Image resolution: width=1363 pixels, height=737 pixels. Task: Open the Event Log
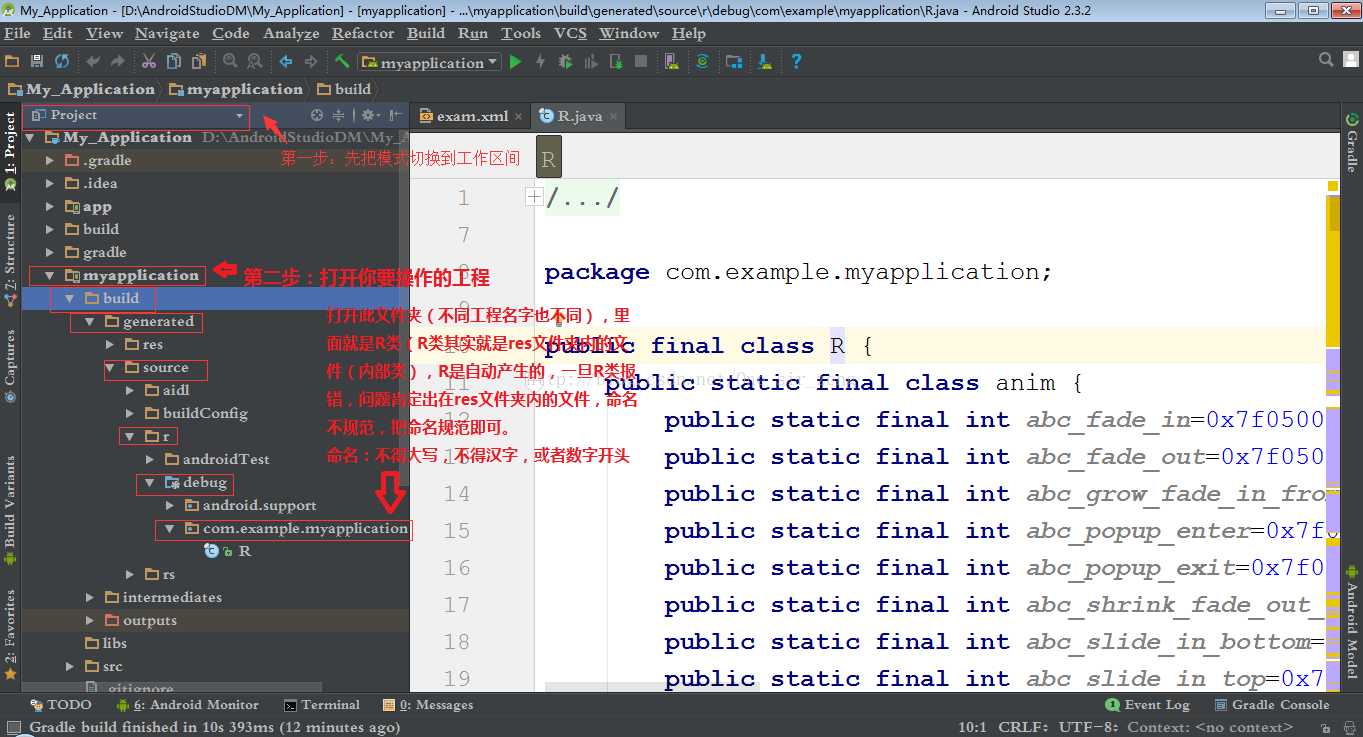[1148, 705]
